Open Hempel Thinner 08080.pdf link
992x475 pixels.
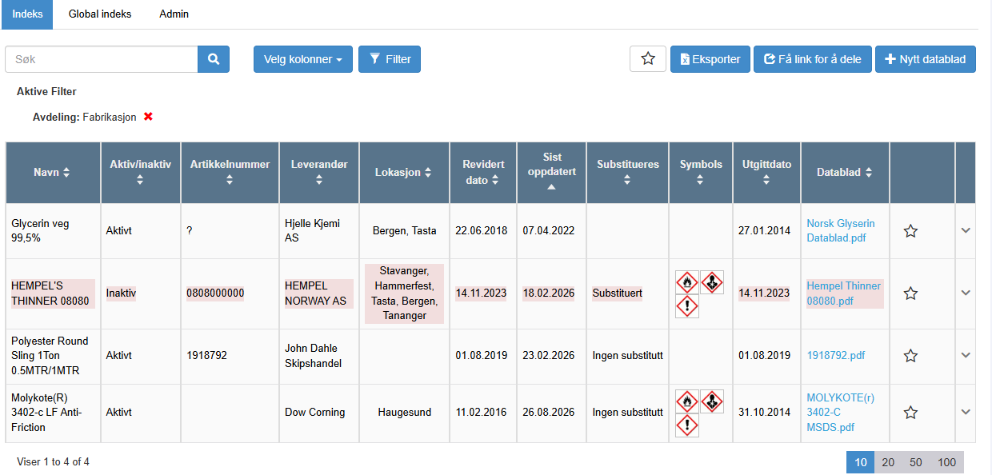coord(844,293)
